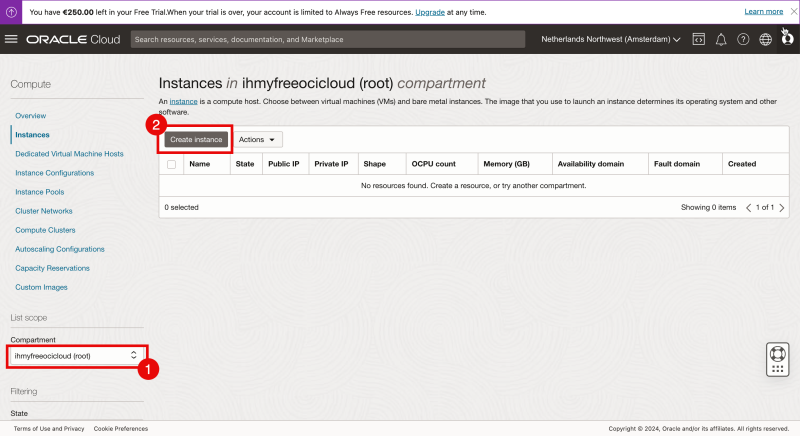Dismiss the free trial banner

pos(792,11)
